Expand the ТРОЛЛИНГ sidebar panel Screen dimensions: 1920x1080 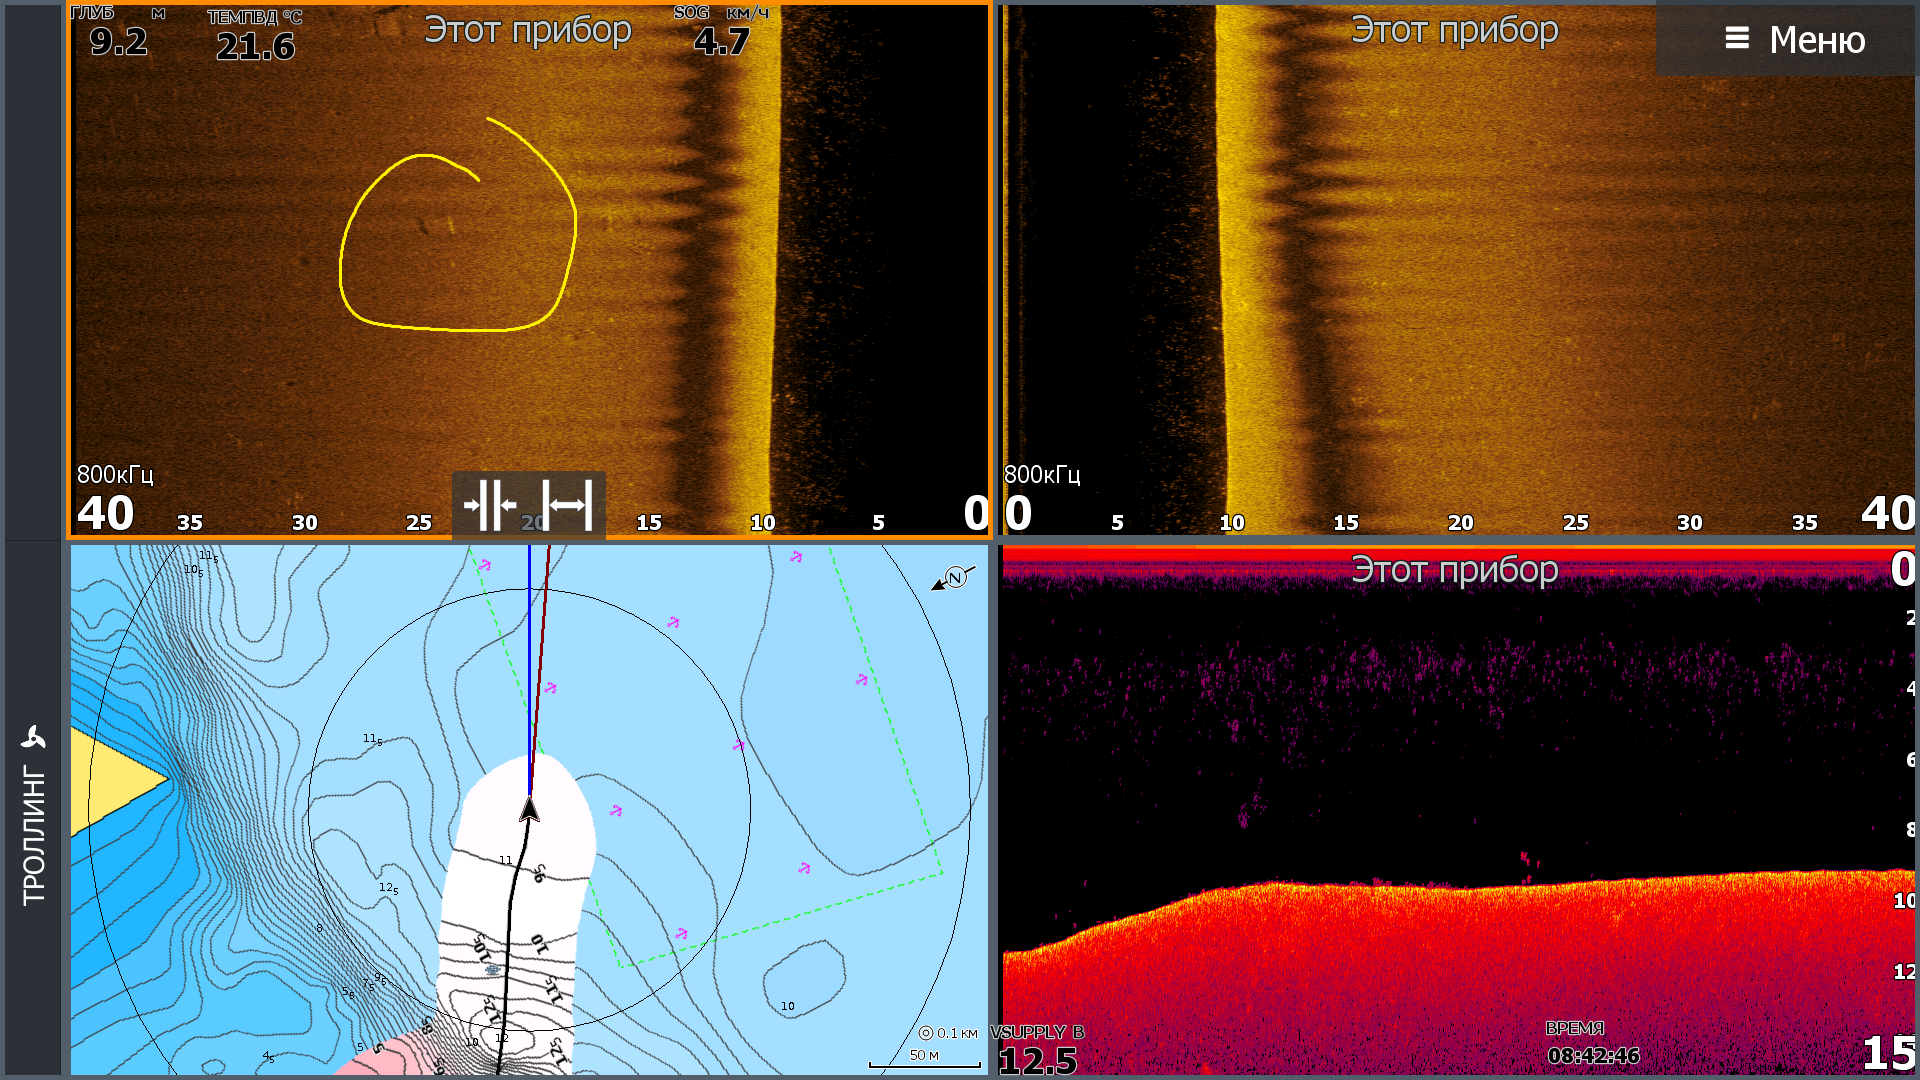tap(33, 835)
